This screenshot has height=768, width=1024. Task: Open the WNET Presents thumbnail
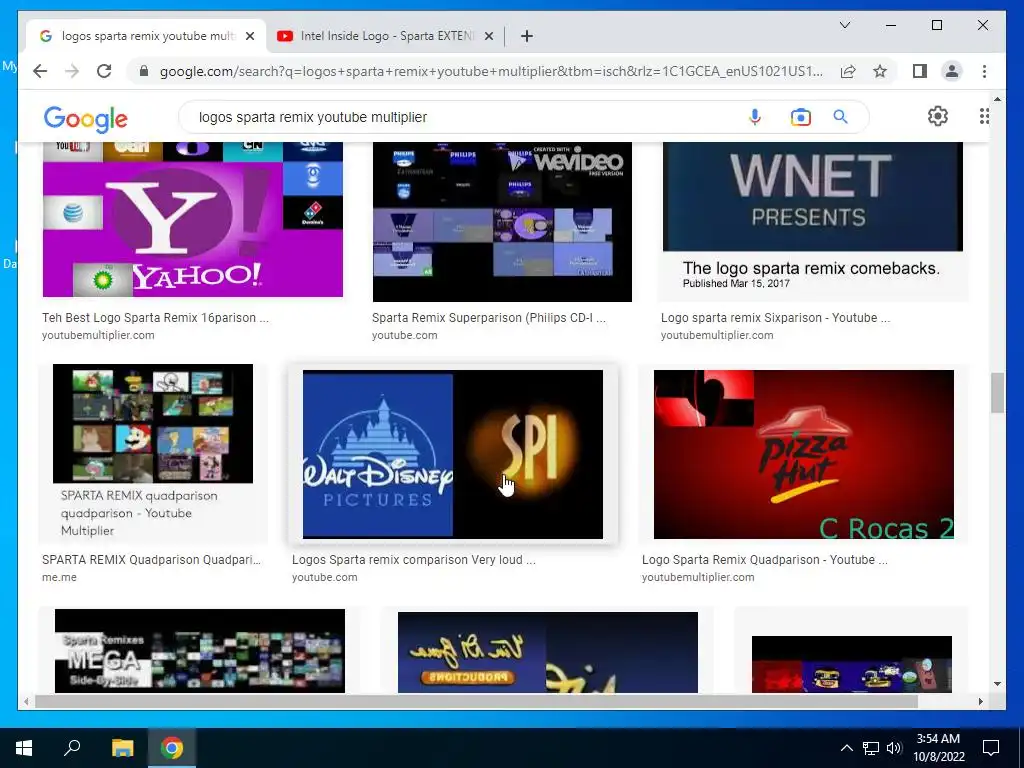(812, 222)
